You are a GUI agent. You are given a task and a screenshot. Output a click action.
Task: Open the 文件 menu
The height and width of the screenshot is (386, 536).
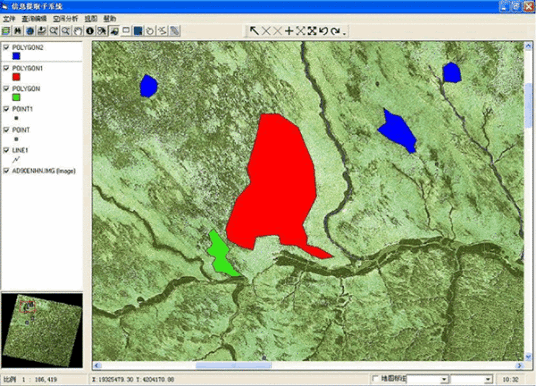point(9,18)
